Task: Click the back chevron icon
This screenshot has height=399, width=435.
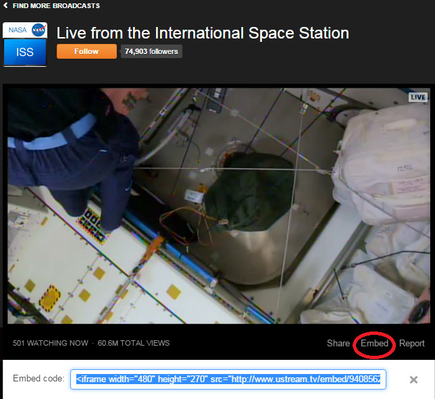Action: point(6,5)
